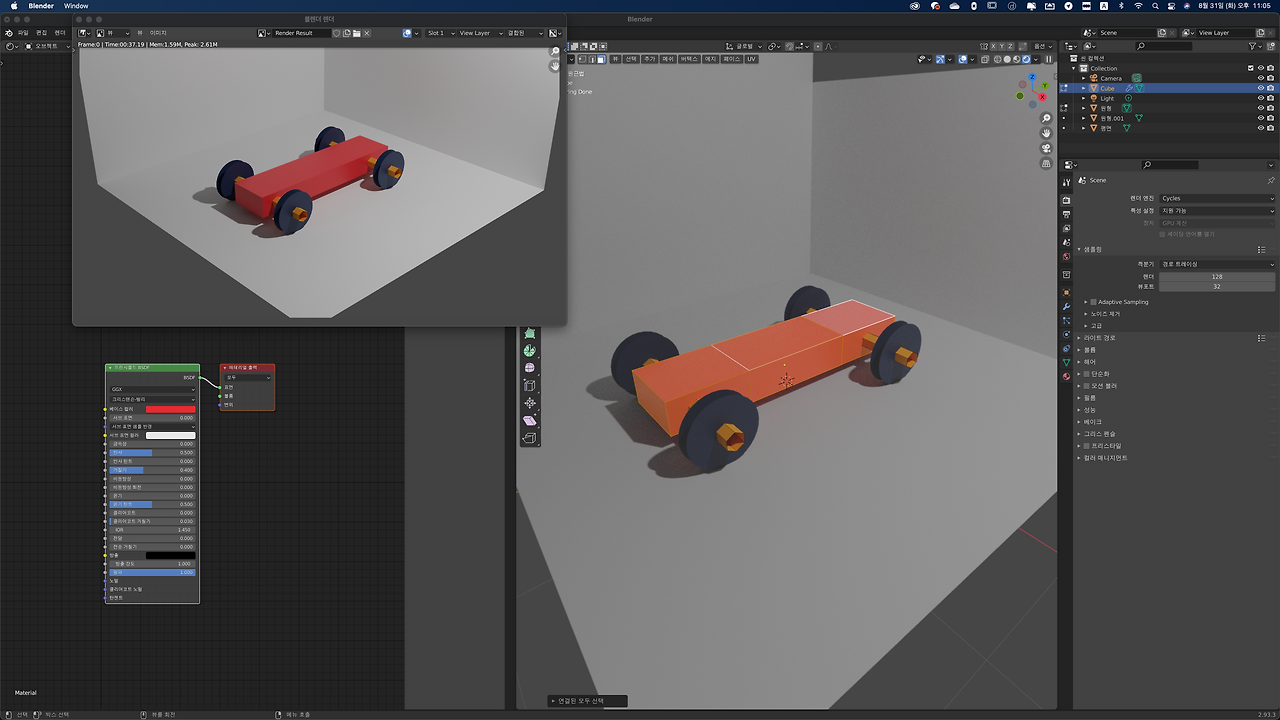Open the Output properties tab icon
The width and height of the screenshot is (1280, 720).
pyautogui.click(x=1066, y=214)
